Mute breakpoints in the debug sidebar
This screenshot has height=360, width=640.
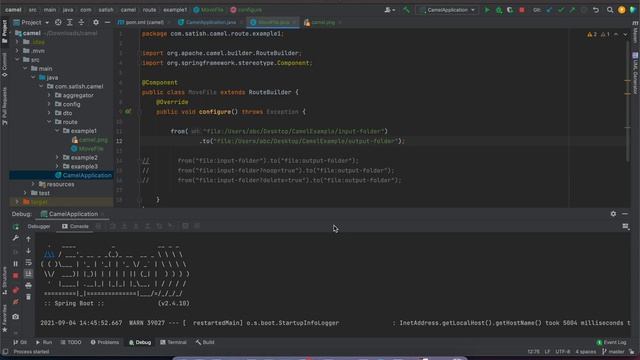pos(16,302)
